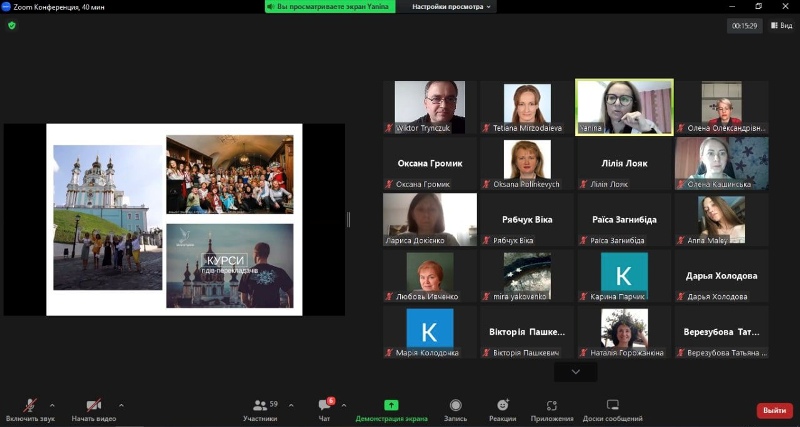Show next page of participant videos
The image size is (800, 427).
pos(576,372)
